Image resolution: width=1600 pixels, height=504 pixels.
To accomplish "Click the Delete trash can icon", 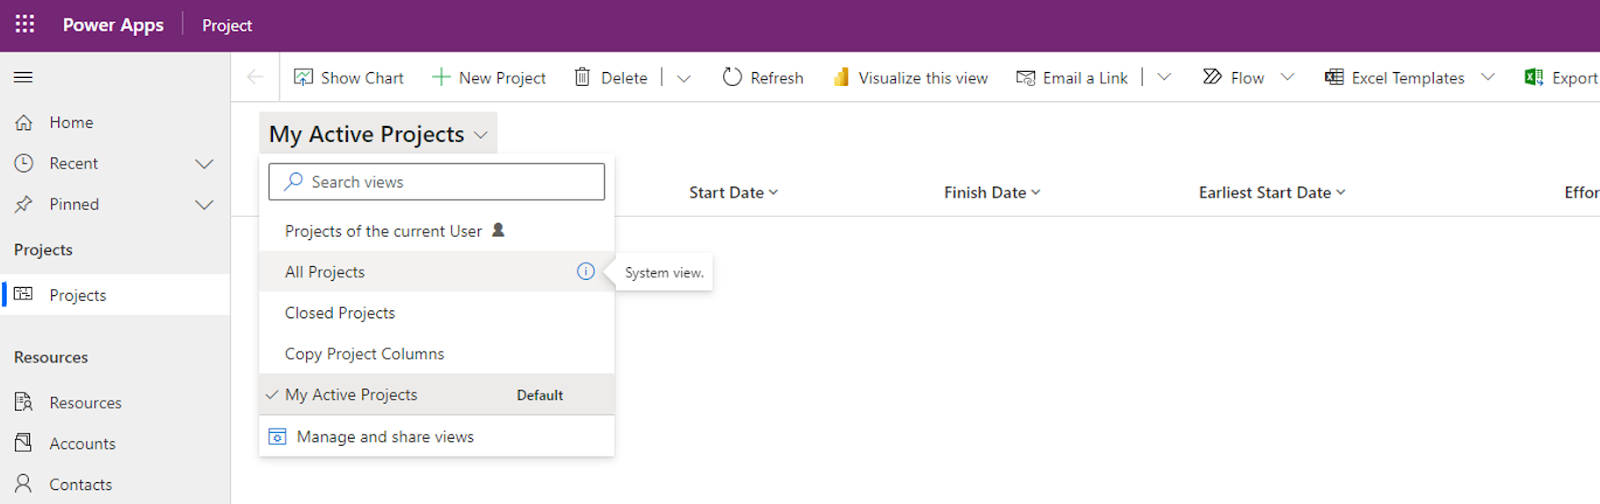I will 582,77.
